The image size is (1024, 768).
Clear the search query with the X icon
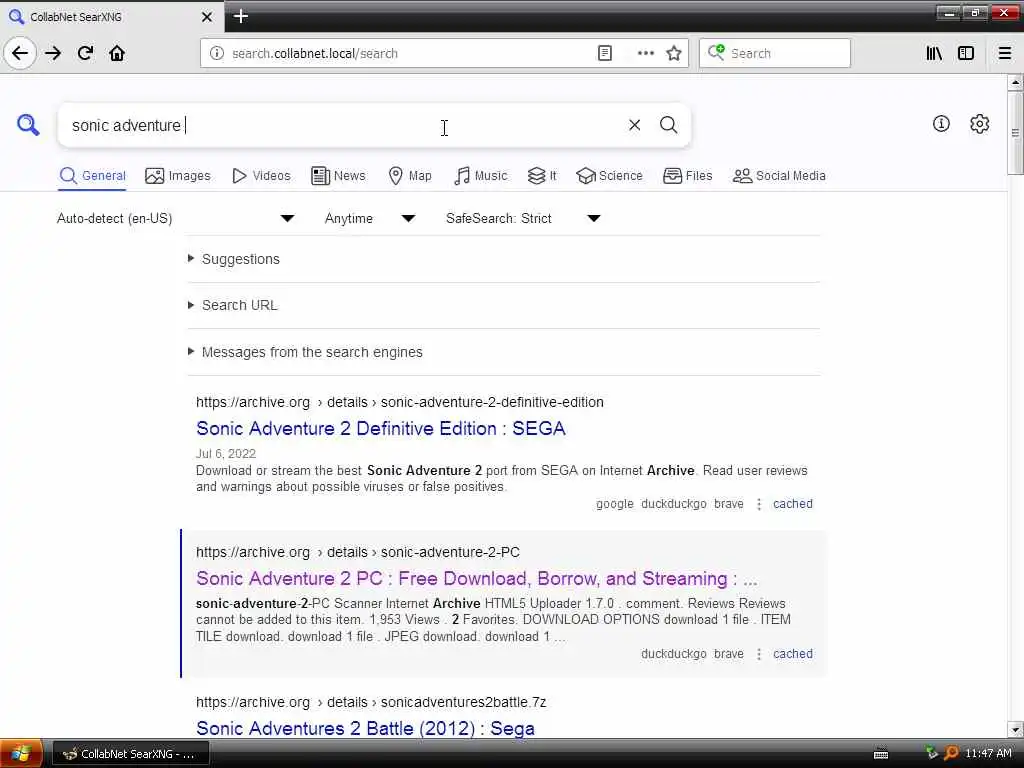click(634, 125)
